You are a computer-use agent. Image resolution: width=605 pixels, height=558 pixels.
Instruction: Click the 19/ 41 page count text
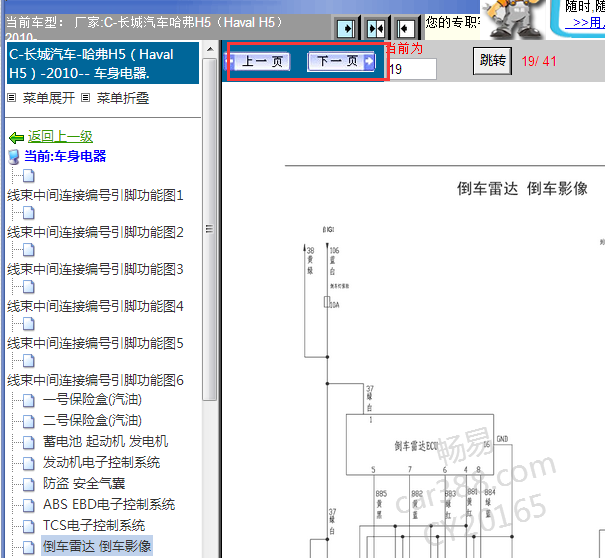(539, 61)
